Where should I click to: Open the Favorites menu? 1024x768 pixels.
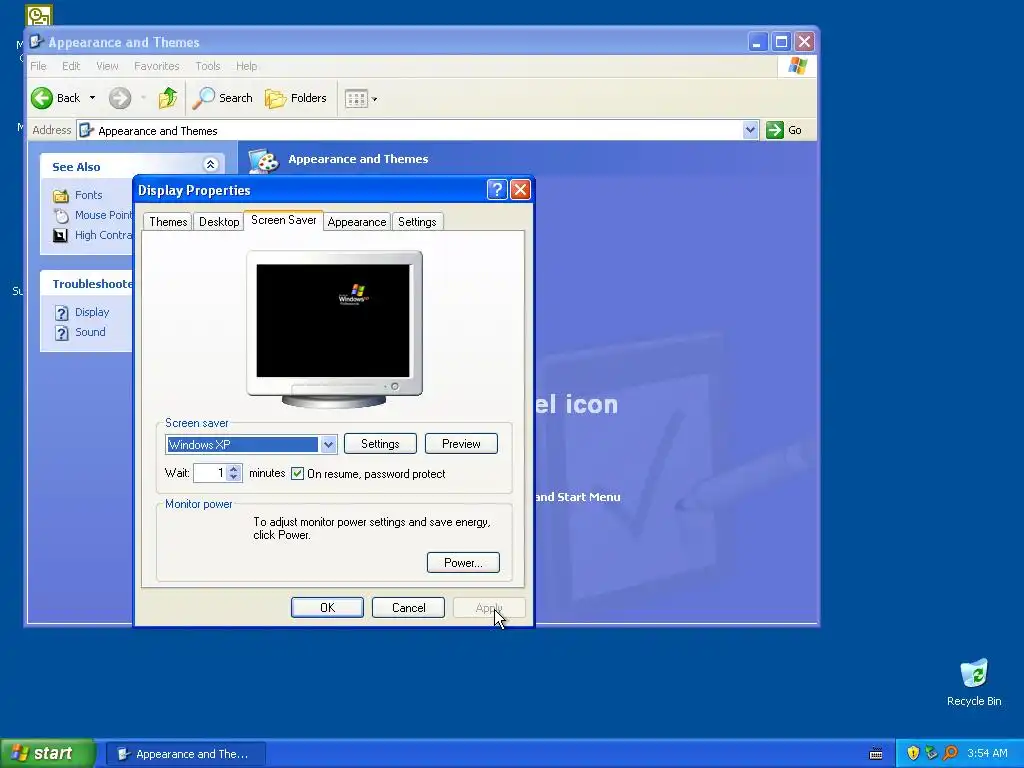click(x=157, y=66)
